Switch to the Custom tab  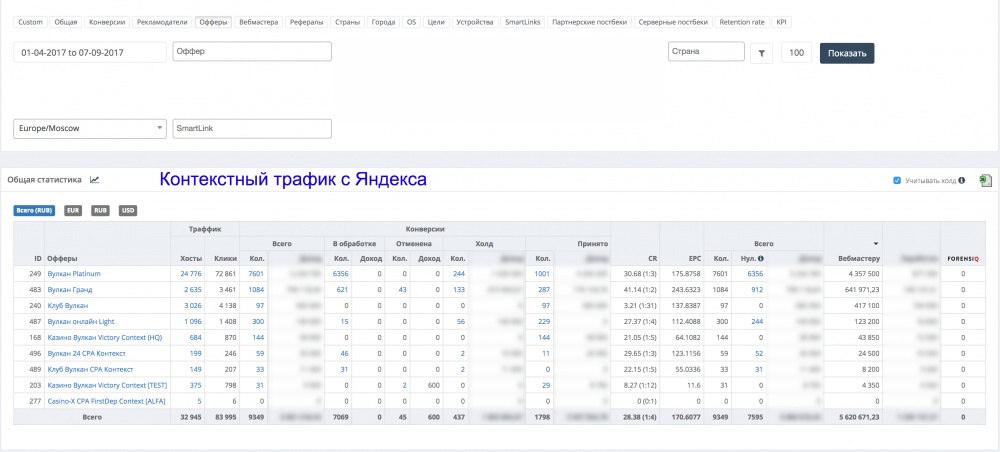(30, 22)
